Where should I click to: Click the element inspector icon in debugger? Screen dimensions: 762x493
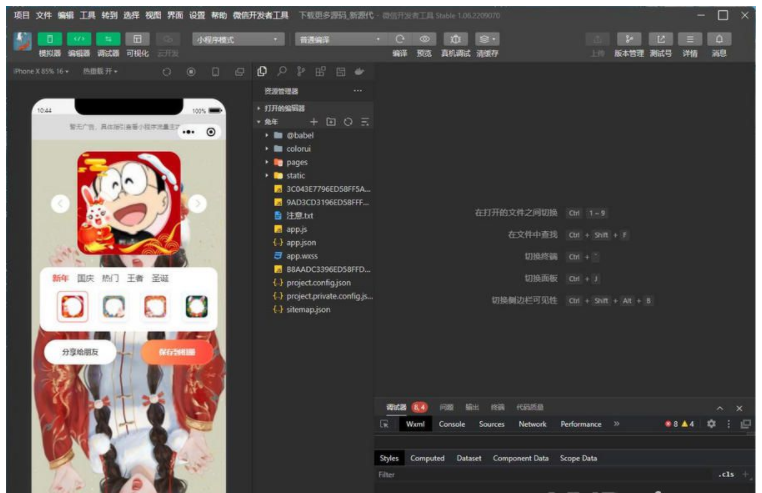[384, 424]
